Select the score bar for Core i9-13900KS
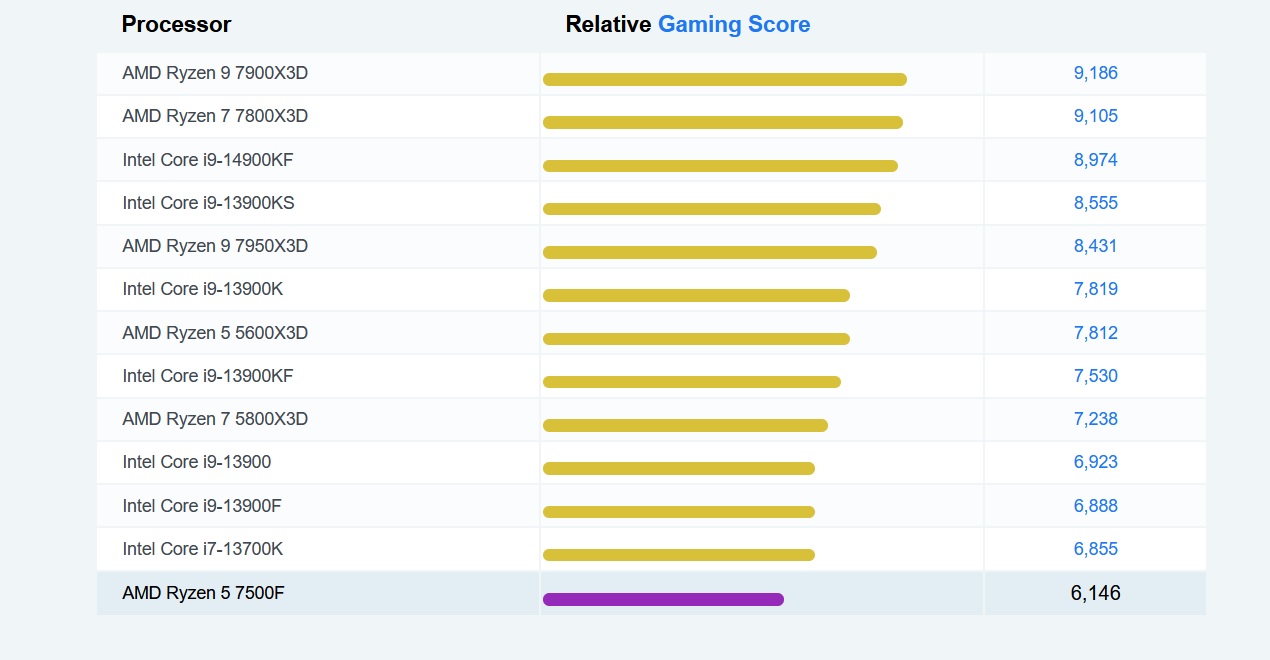This screenshot has height=660, width=1270. coord(712,209)
